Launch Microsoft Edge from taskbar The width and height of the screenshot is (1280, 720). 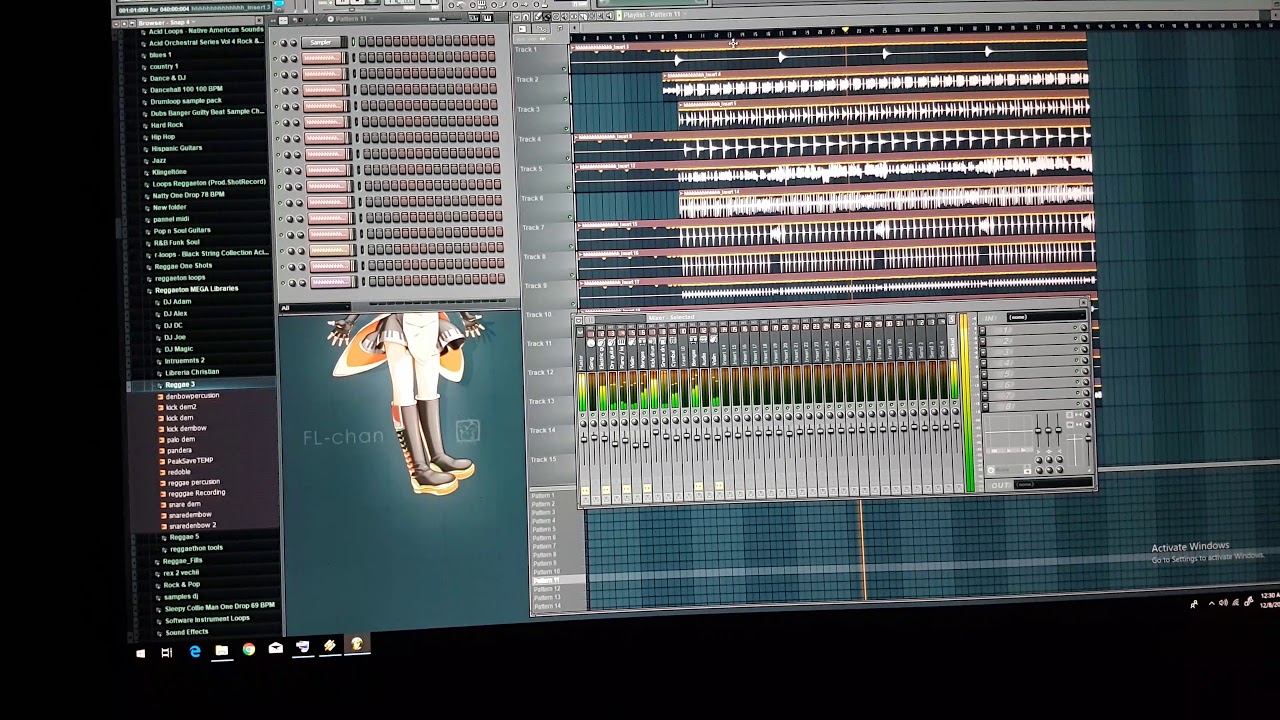[194, 652]
